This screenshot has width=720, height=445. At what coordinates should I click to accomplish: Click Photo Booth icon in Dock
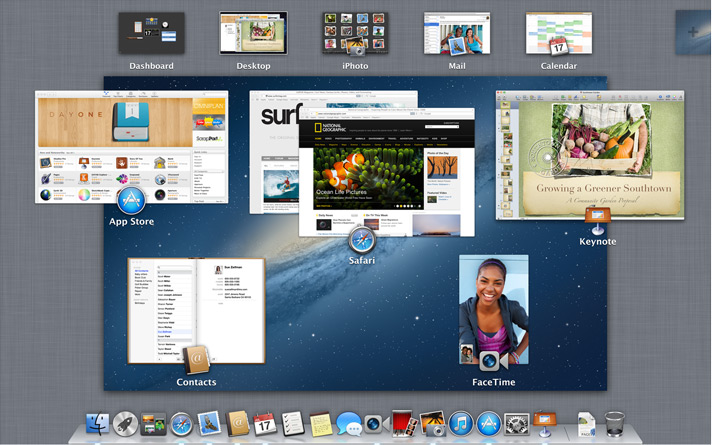click(403, 425)
